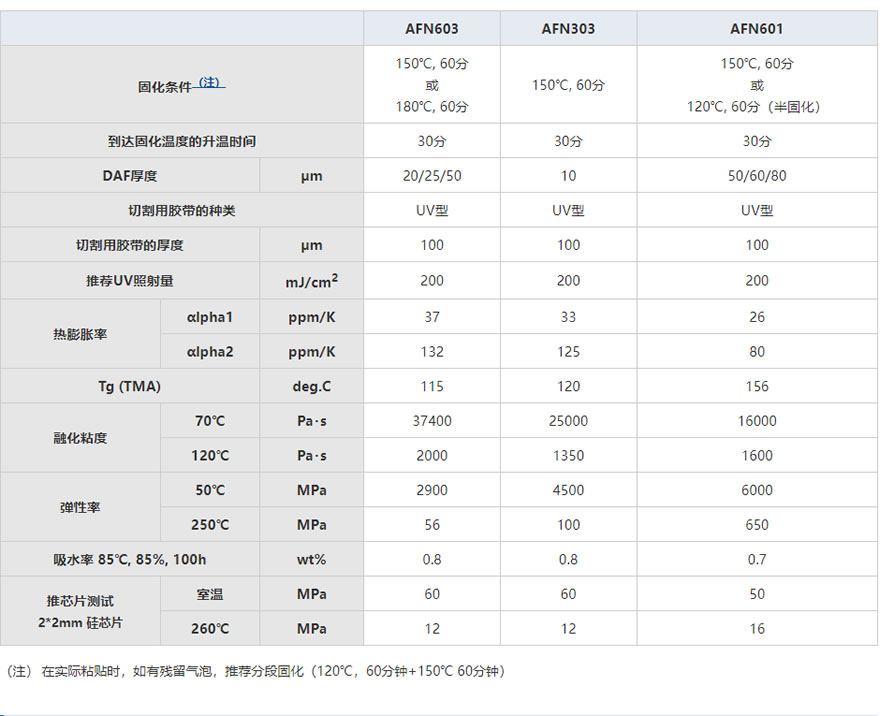This screenshot has width=880, height=716.
Task: Select the AFN303 column header
Action: [x=568, y=29]
